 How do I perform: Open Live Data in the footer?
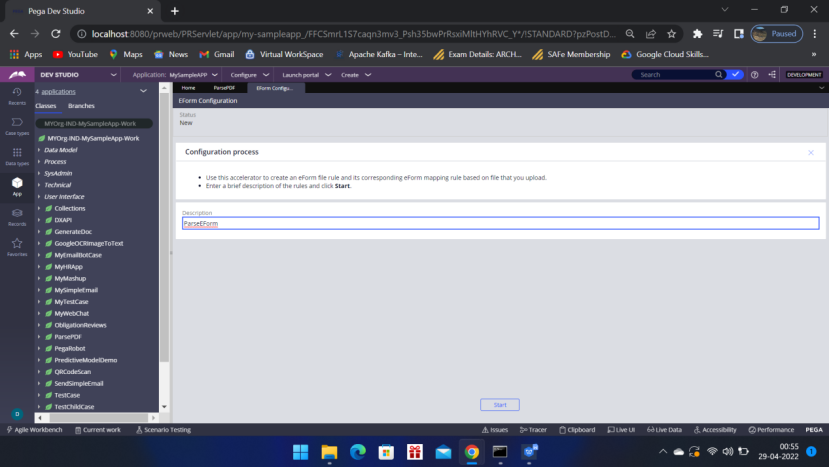(x=664, y=429)
